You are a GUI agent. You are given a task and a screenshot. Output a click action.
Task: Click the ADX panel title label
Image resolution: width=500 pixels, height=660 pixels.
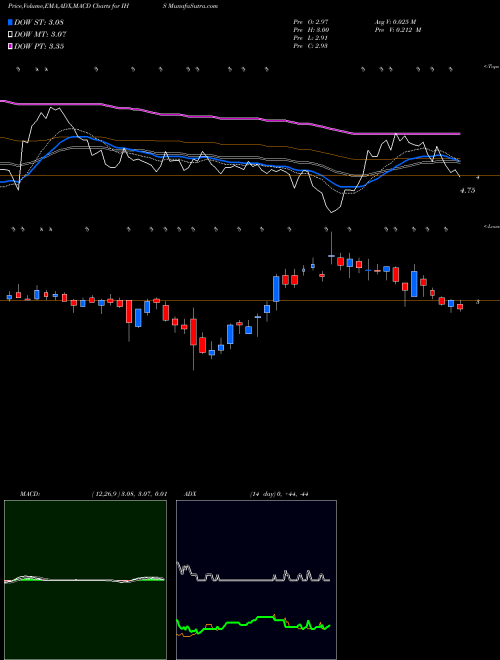[190, 494]
